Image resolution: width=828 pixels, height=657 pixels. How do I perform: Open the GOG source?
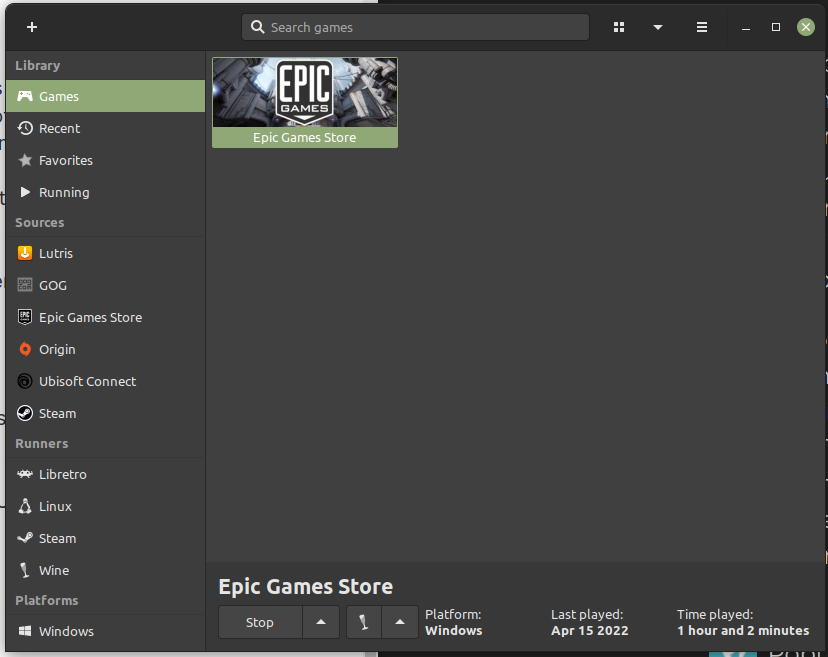click(106, 285)
